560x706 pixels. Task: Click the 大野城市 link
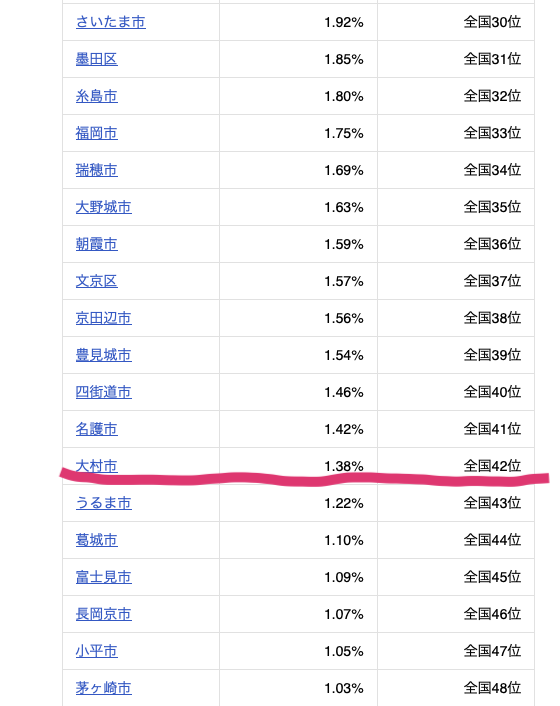(104, 207)
